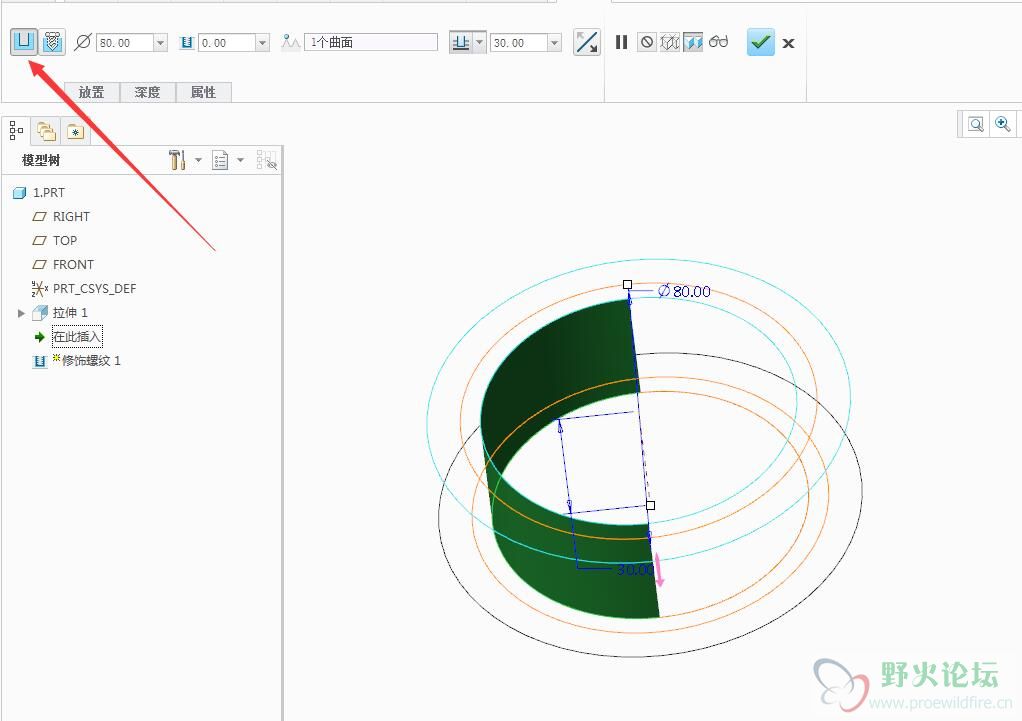The width and height of the screenshot is (1022, 721).
Task: Click the Ø80.00 dimension in the model
Action: pos(684,291)
